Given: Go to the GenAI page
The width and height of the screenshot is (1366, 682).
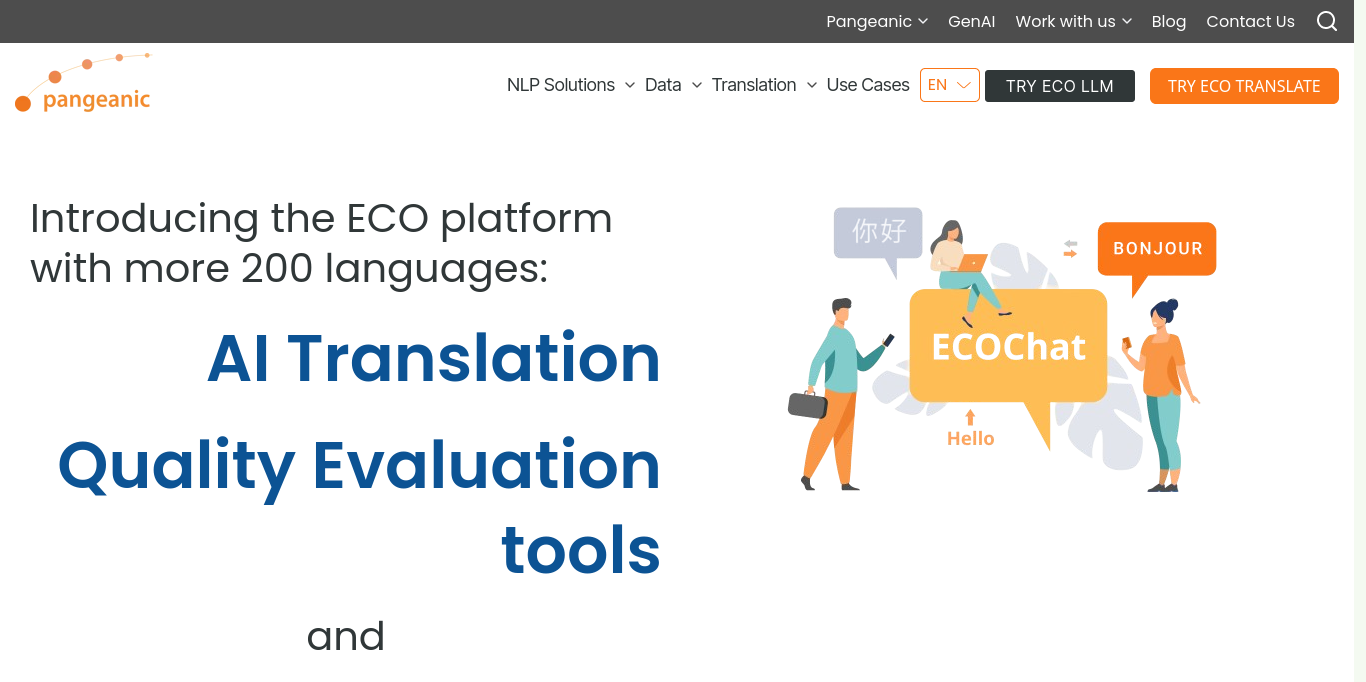Looking at the screenshot, I should pos(971,21).
